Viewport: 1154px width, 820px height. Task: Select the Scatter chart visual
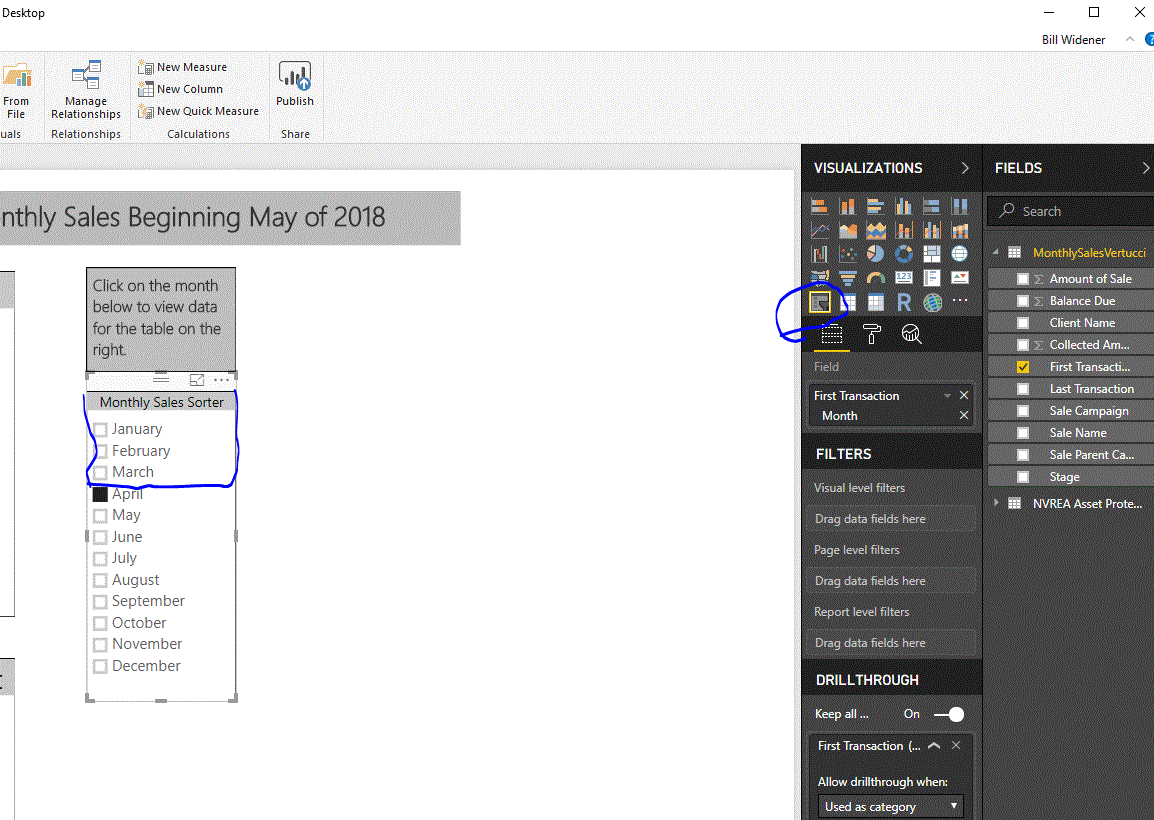[847, 254]
